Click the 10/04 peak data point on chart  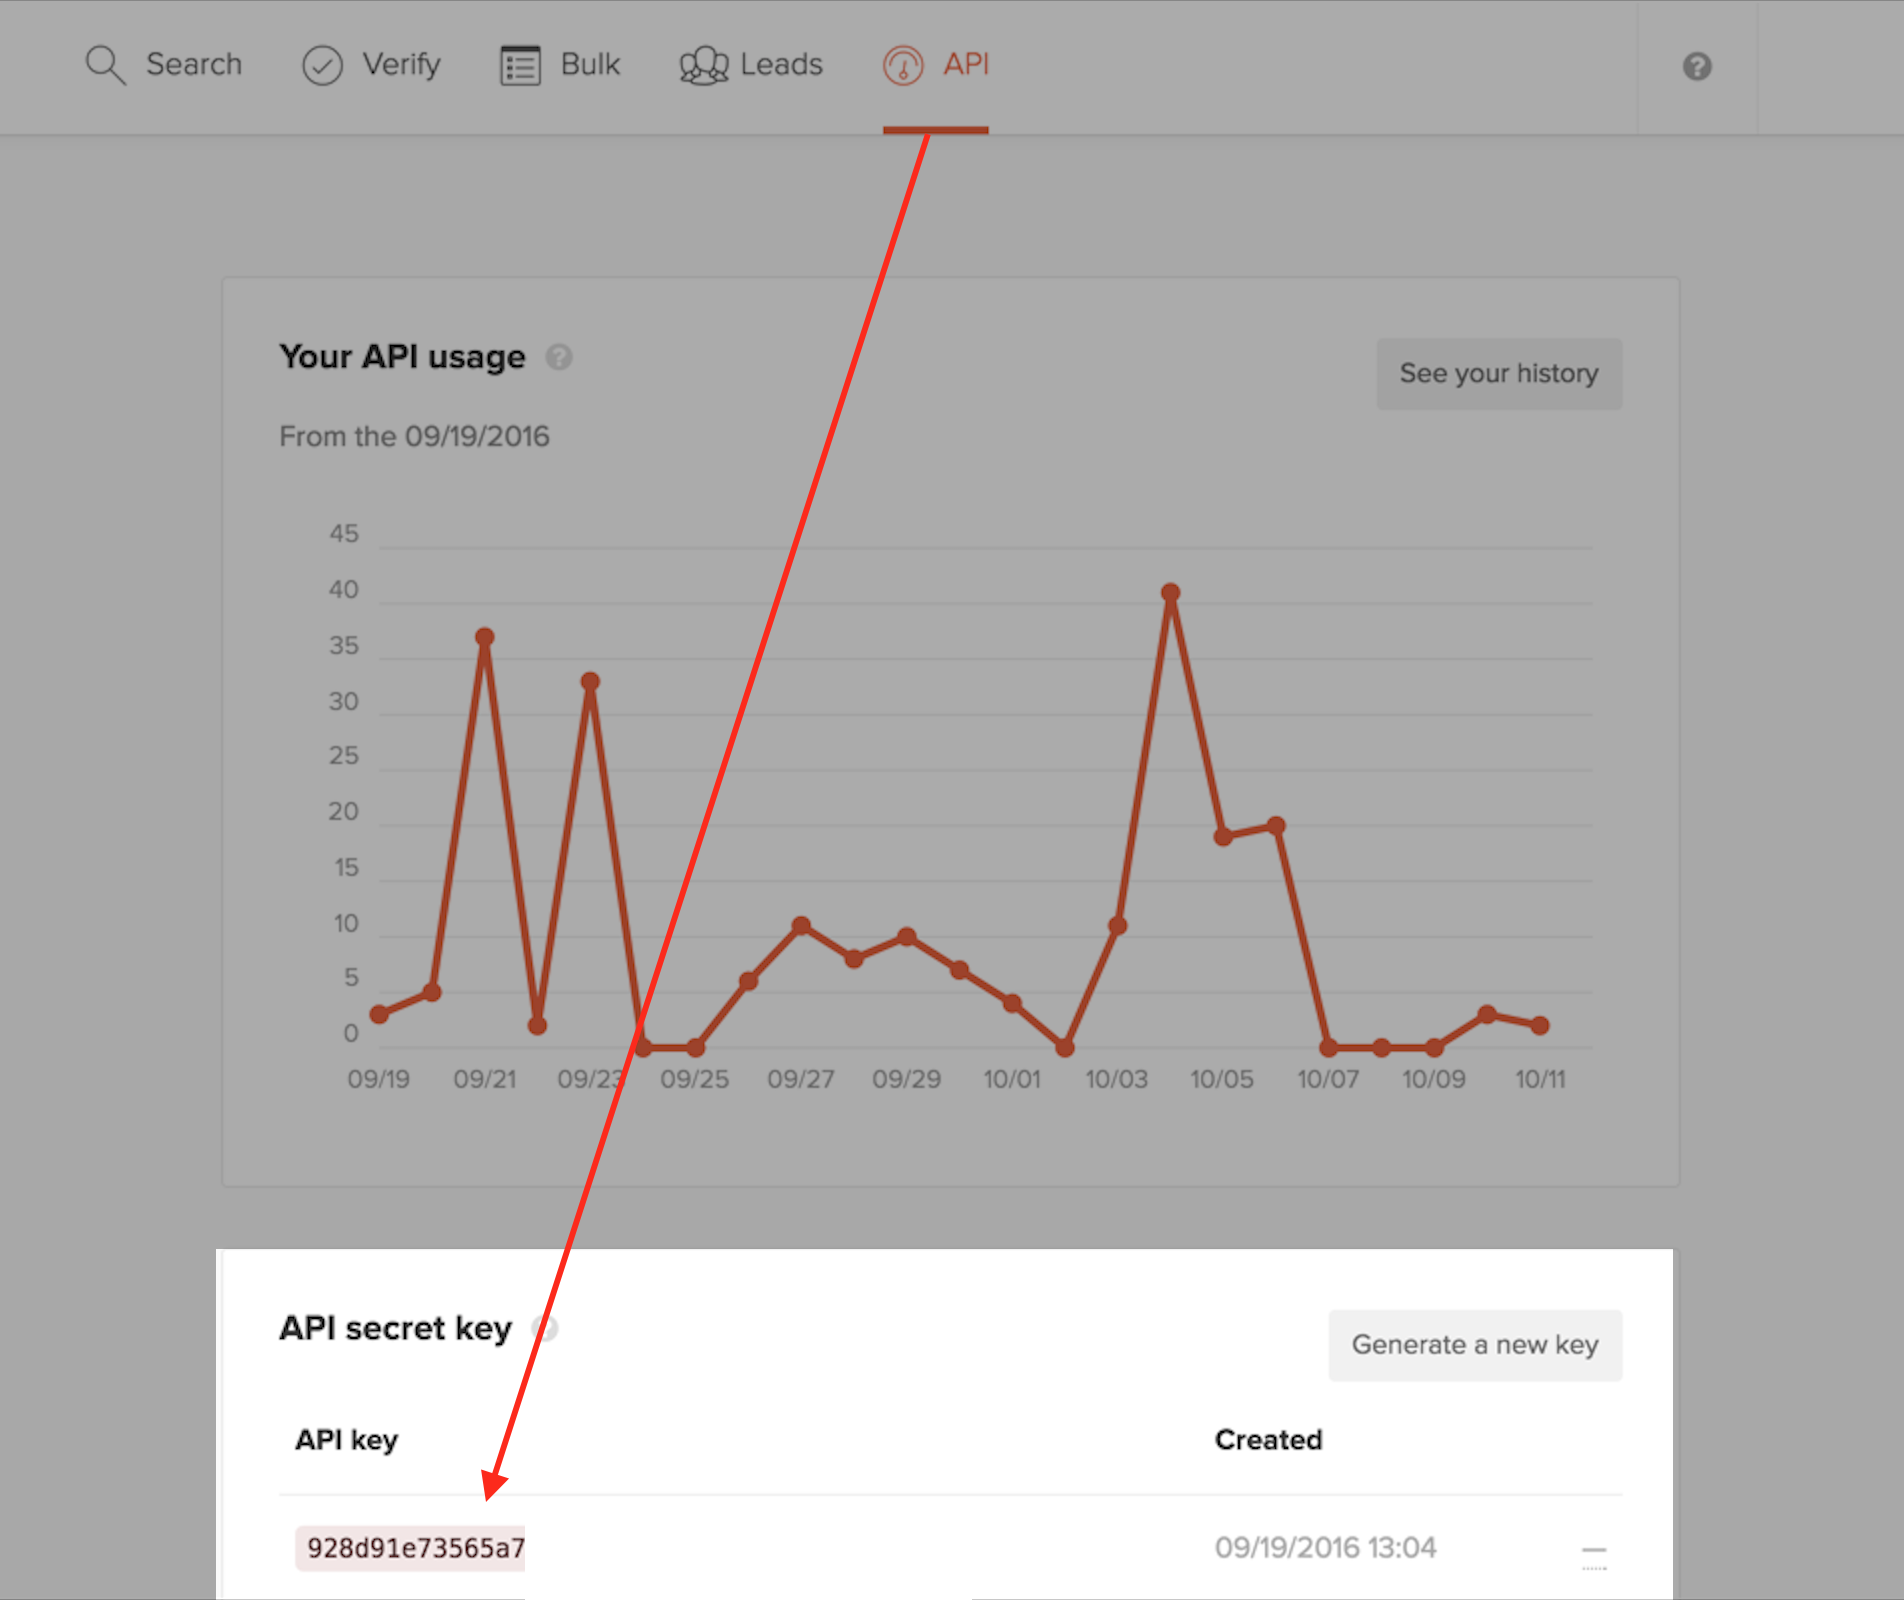(1171, 593)
